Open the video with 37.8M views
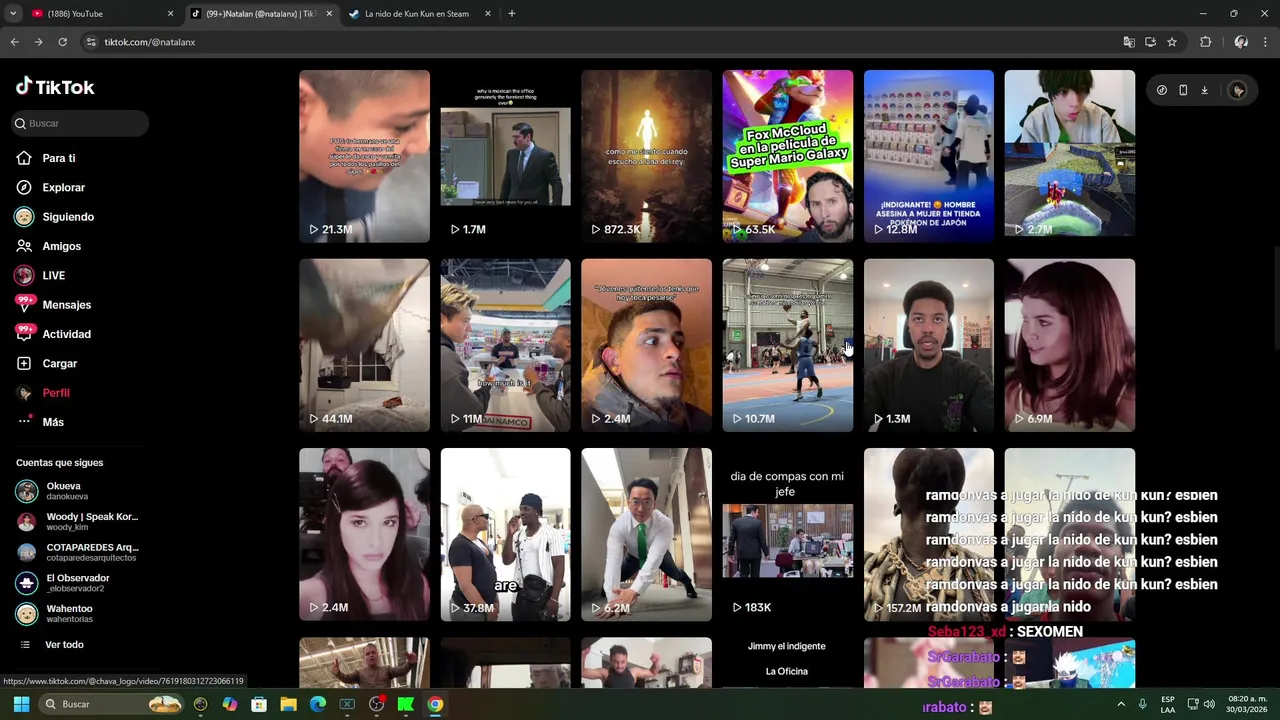This screenshot has width=1280, height=720. click(505, 534)
